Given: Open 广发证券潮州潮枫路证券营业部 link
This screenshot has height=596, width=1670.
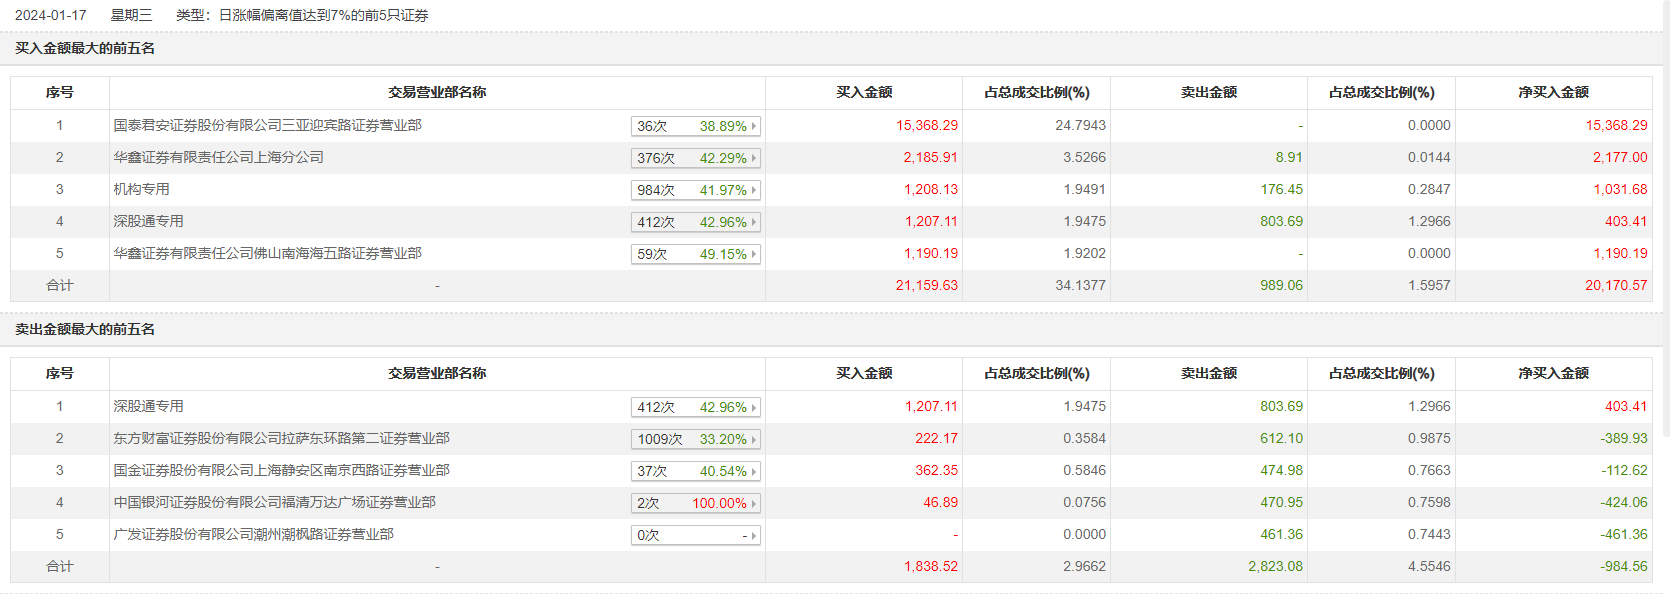Looking at the screenshot, I should [253, 534].
